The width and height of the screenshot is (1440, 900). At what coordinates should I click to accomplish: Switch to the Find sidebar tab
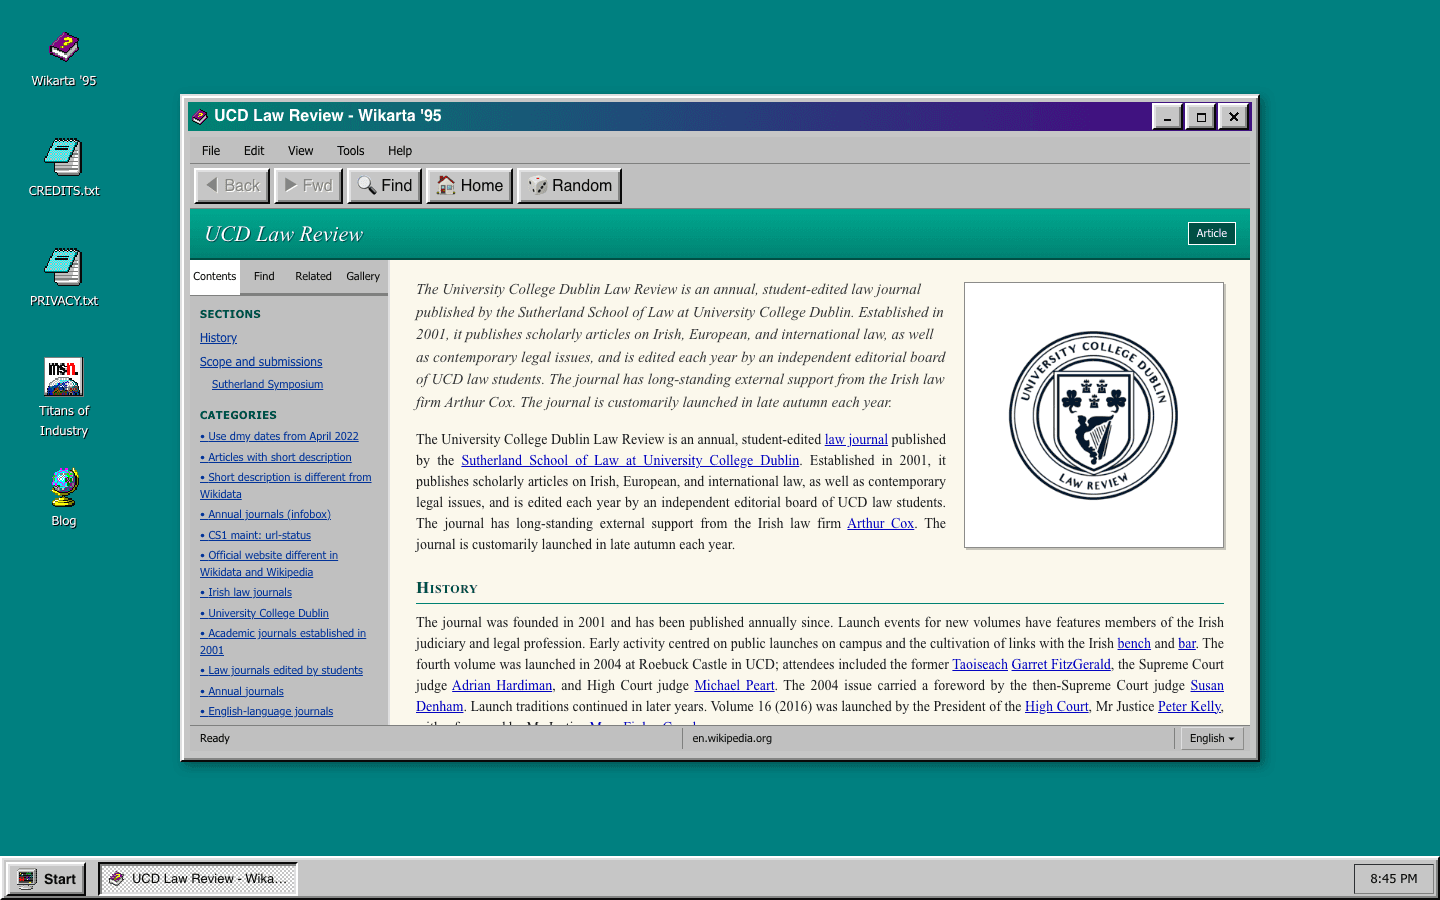(264, 277)
